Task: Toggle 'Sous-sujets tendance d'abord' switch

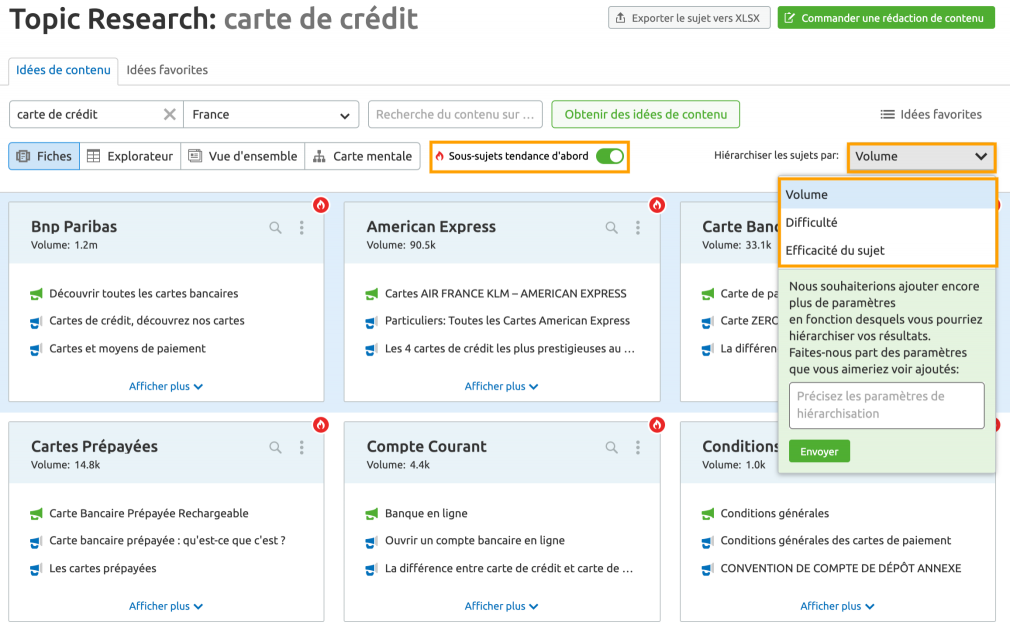Action: click(x=609, y=156)
